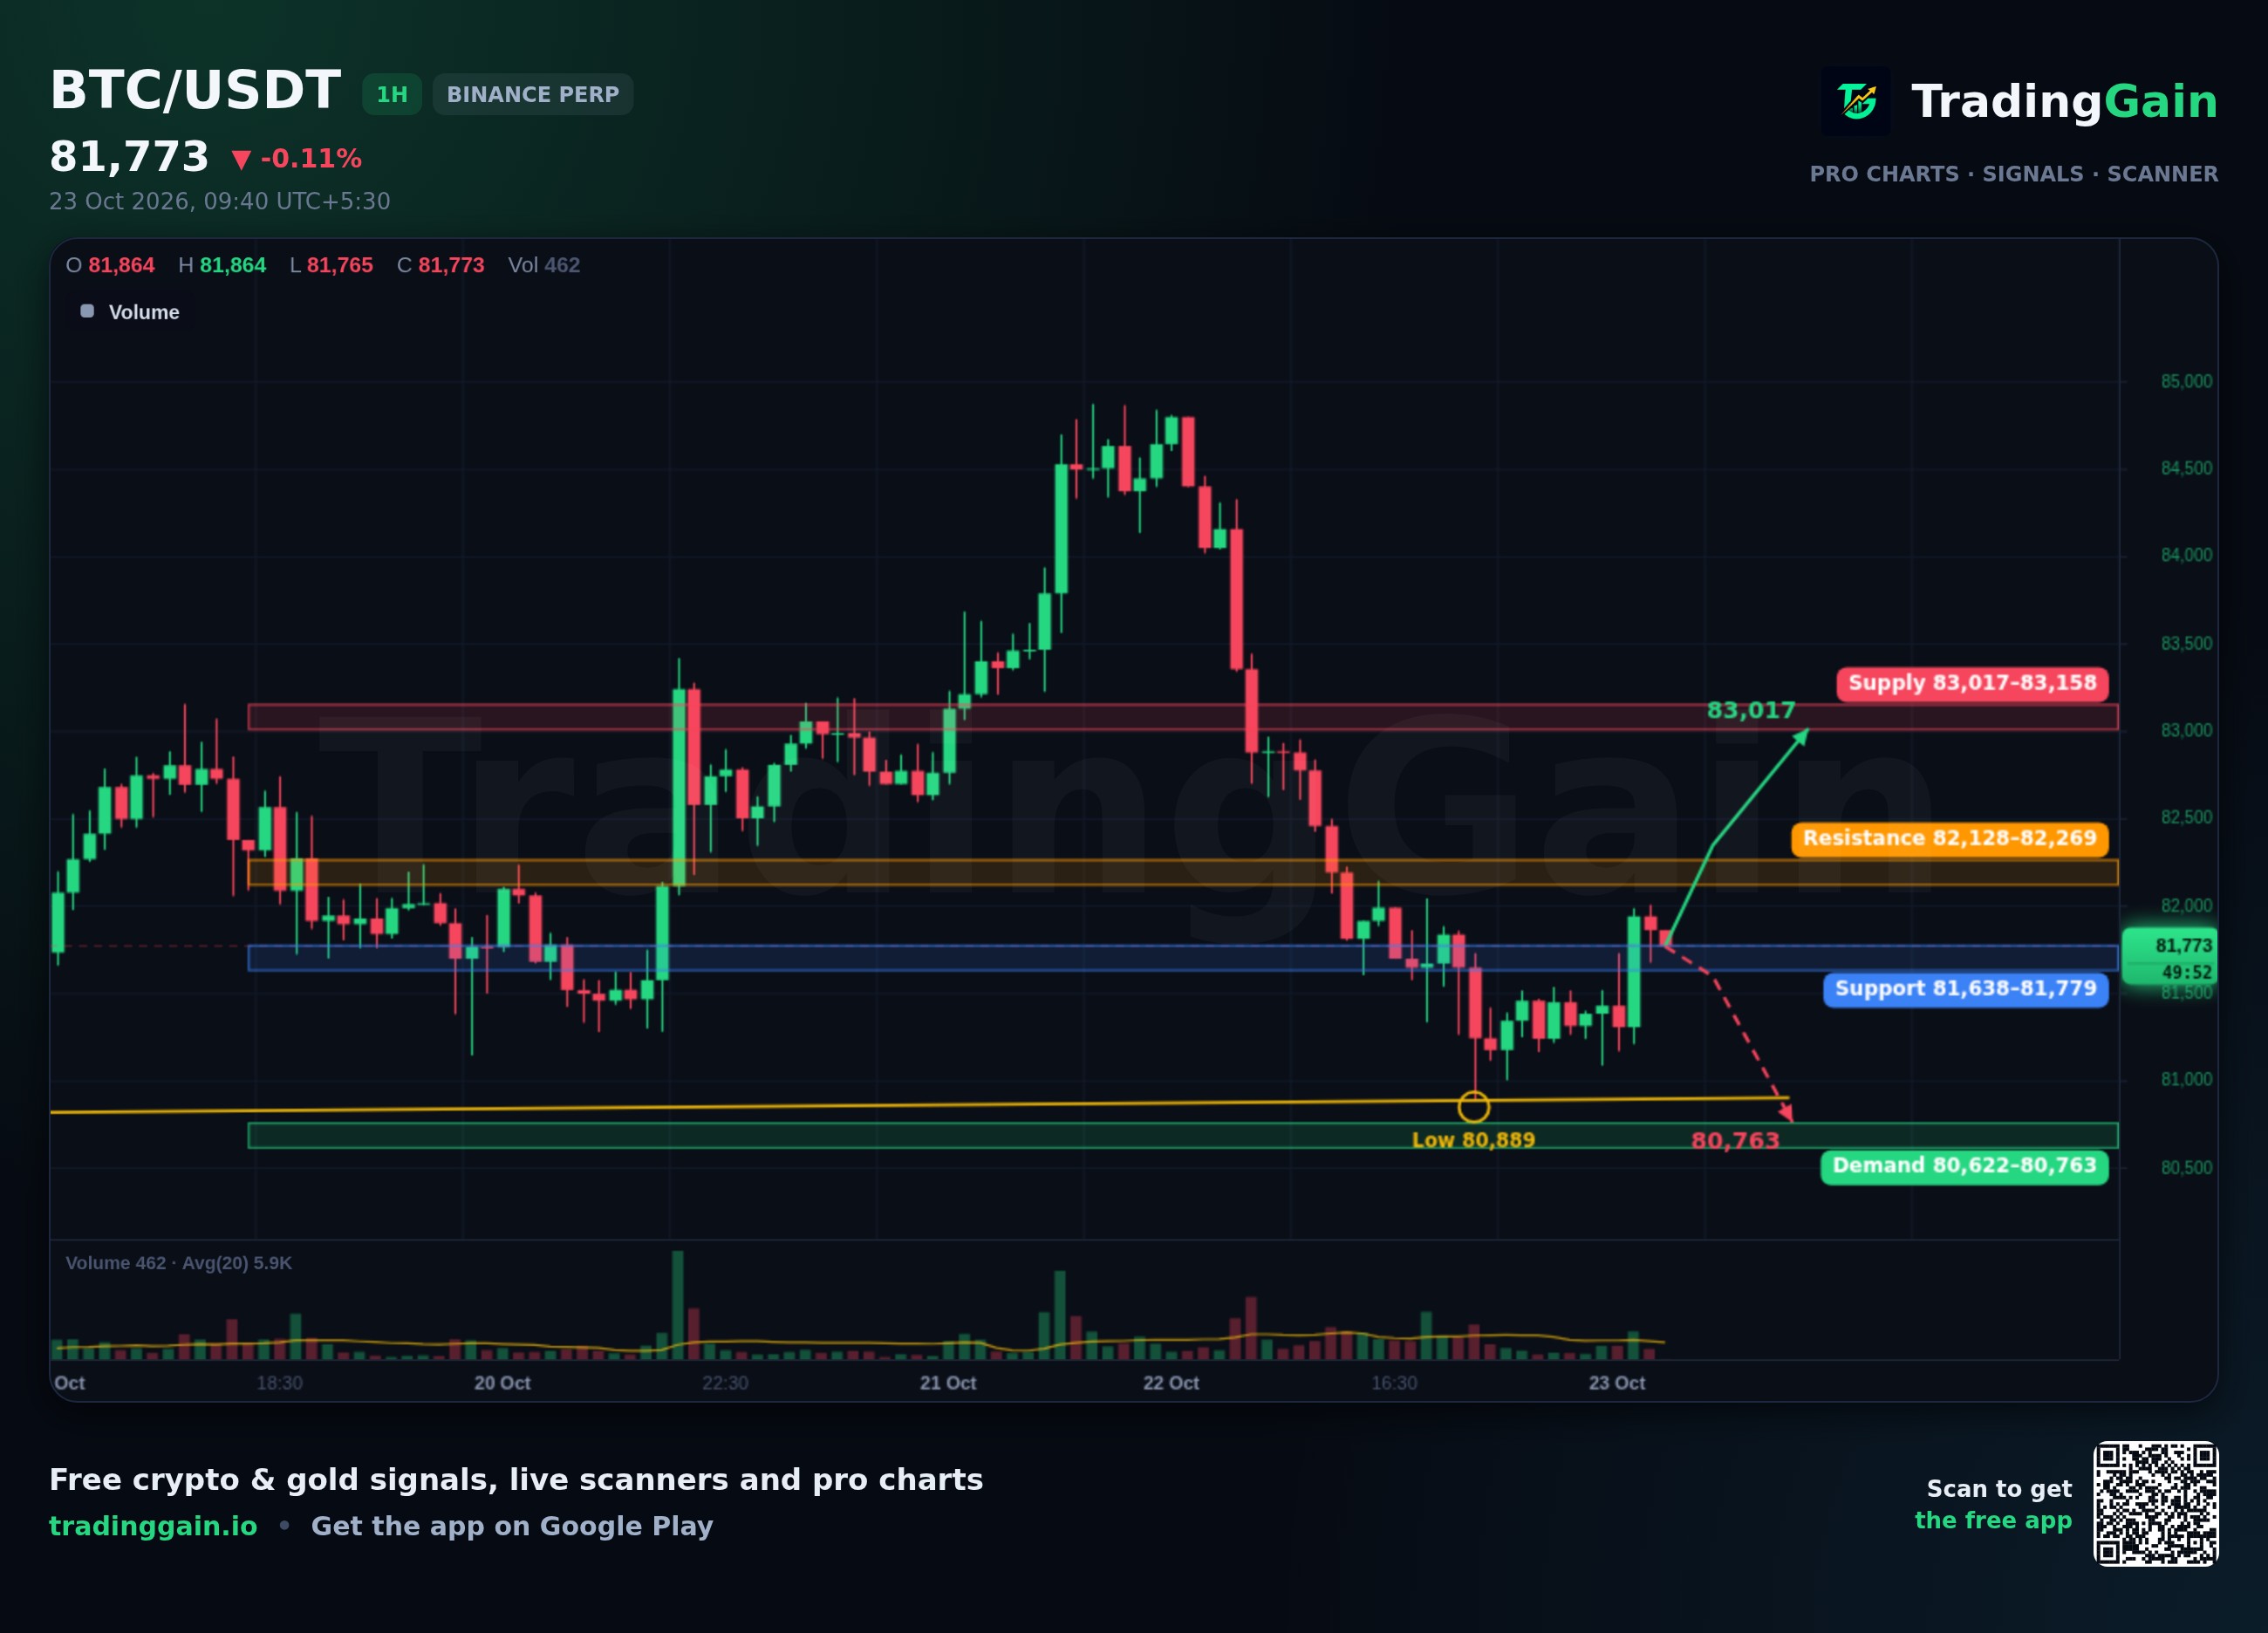The height and width of the screenshot is (1633, 2268).
Task: Click the yellow circle at Low 80,889
Action: point(1474,1107)
